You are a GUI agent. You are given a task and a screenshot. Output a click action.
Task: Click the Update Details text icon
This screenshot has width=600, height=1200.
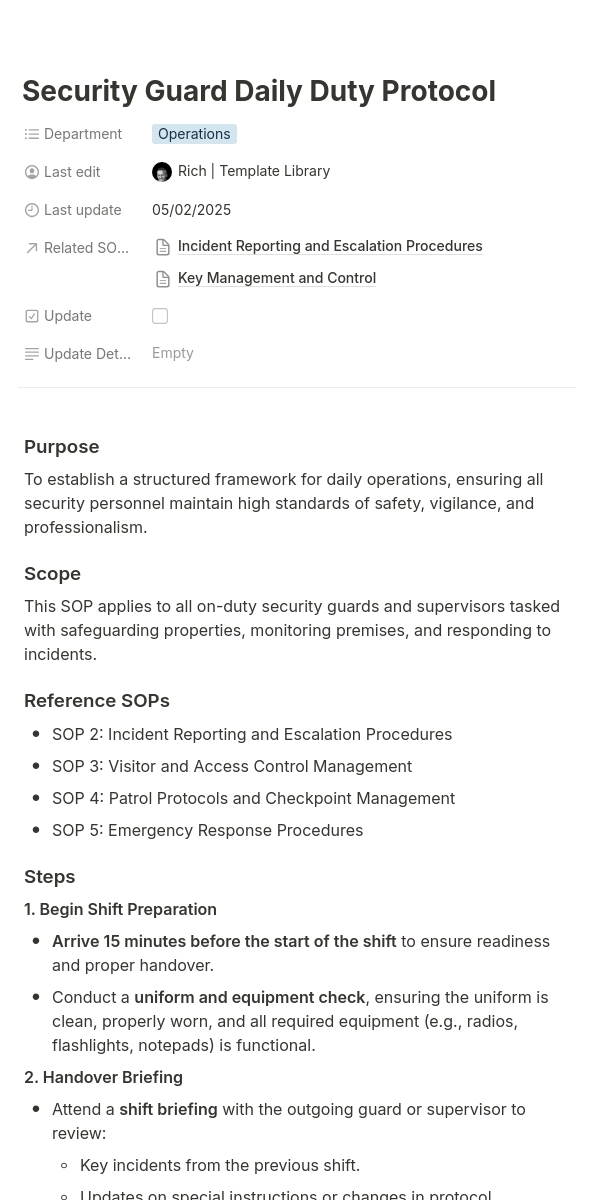tap(32, 354)
